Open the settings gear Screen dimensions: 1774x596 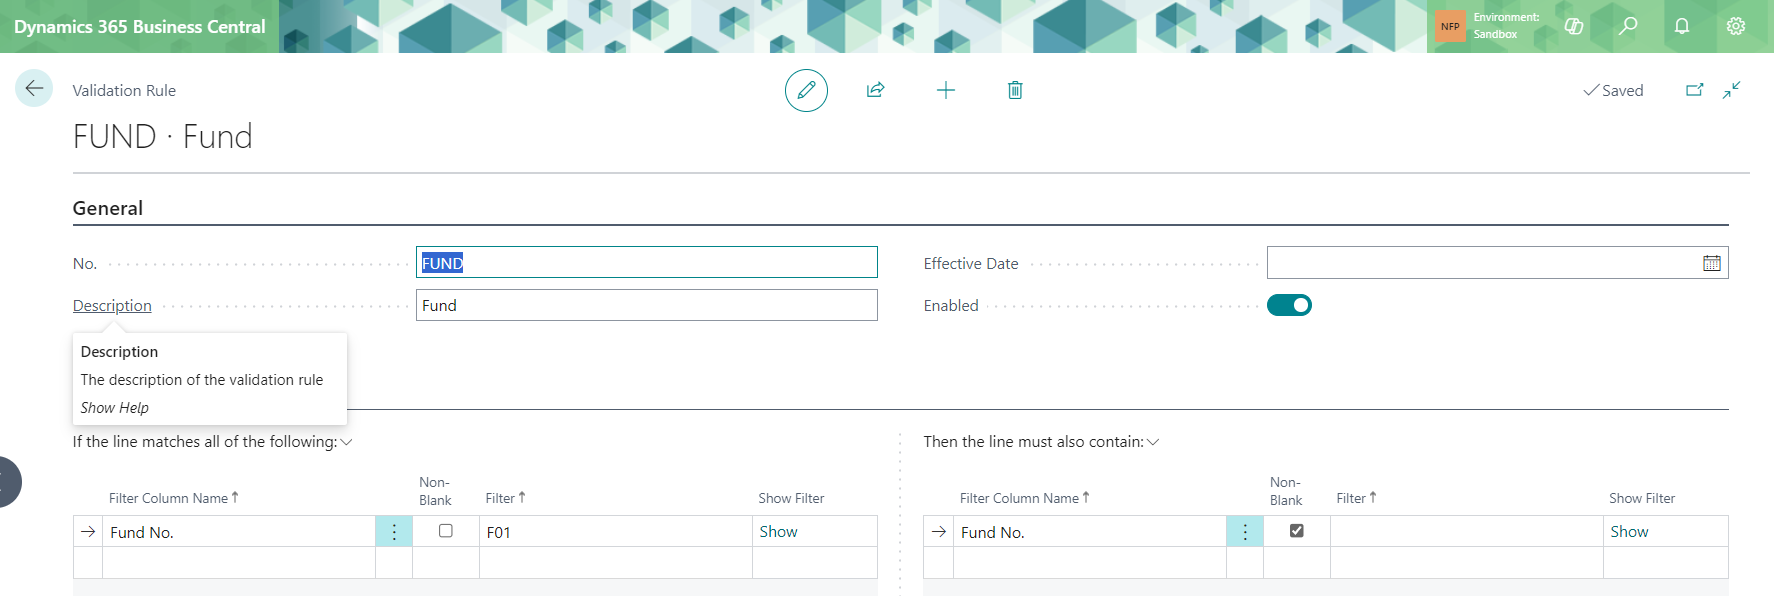tap(1736, 26)
